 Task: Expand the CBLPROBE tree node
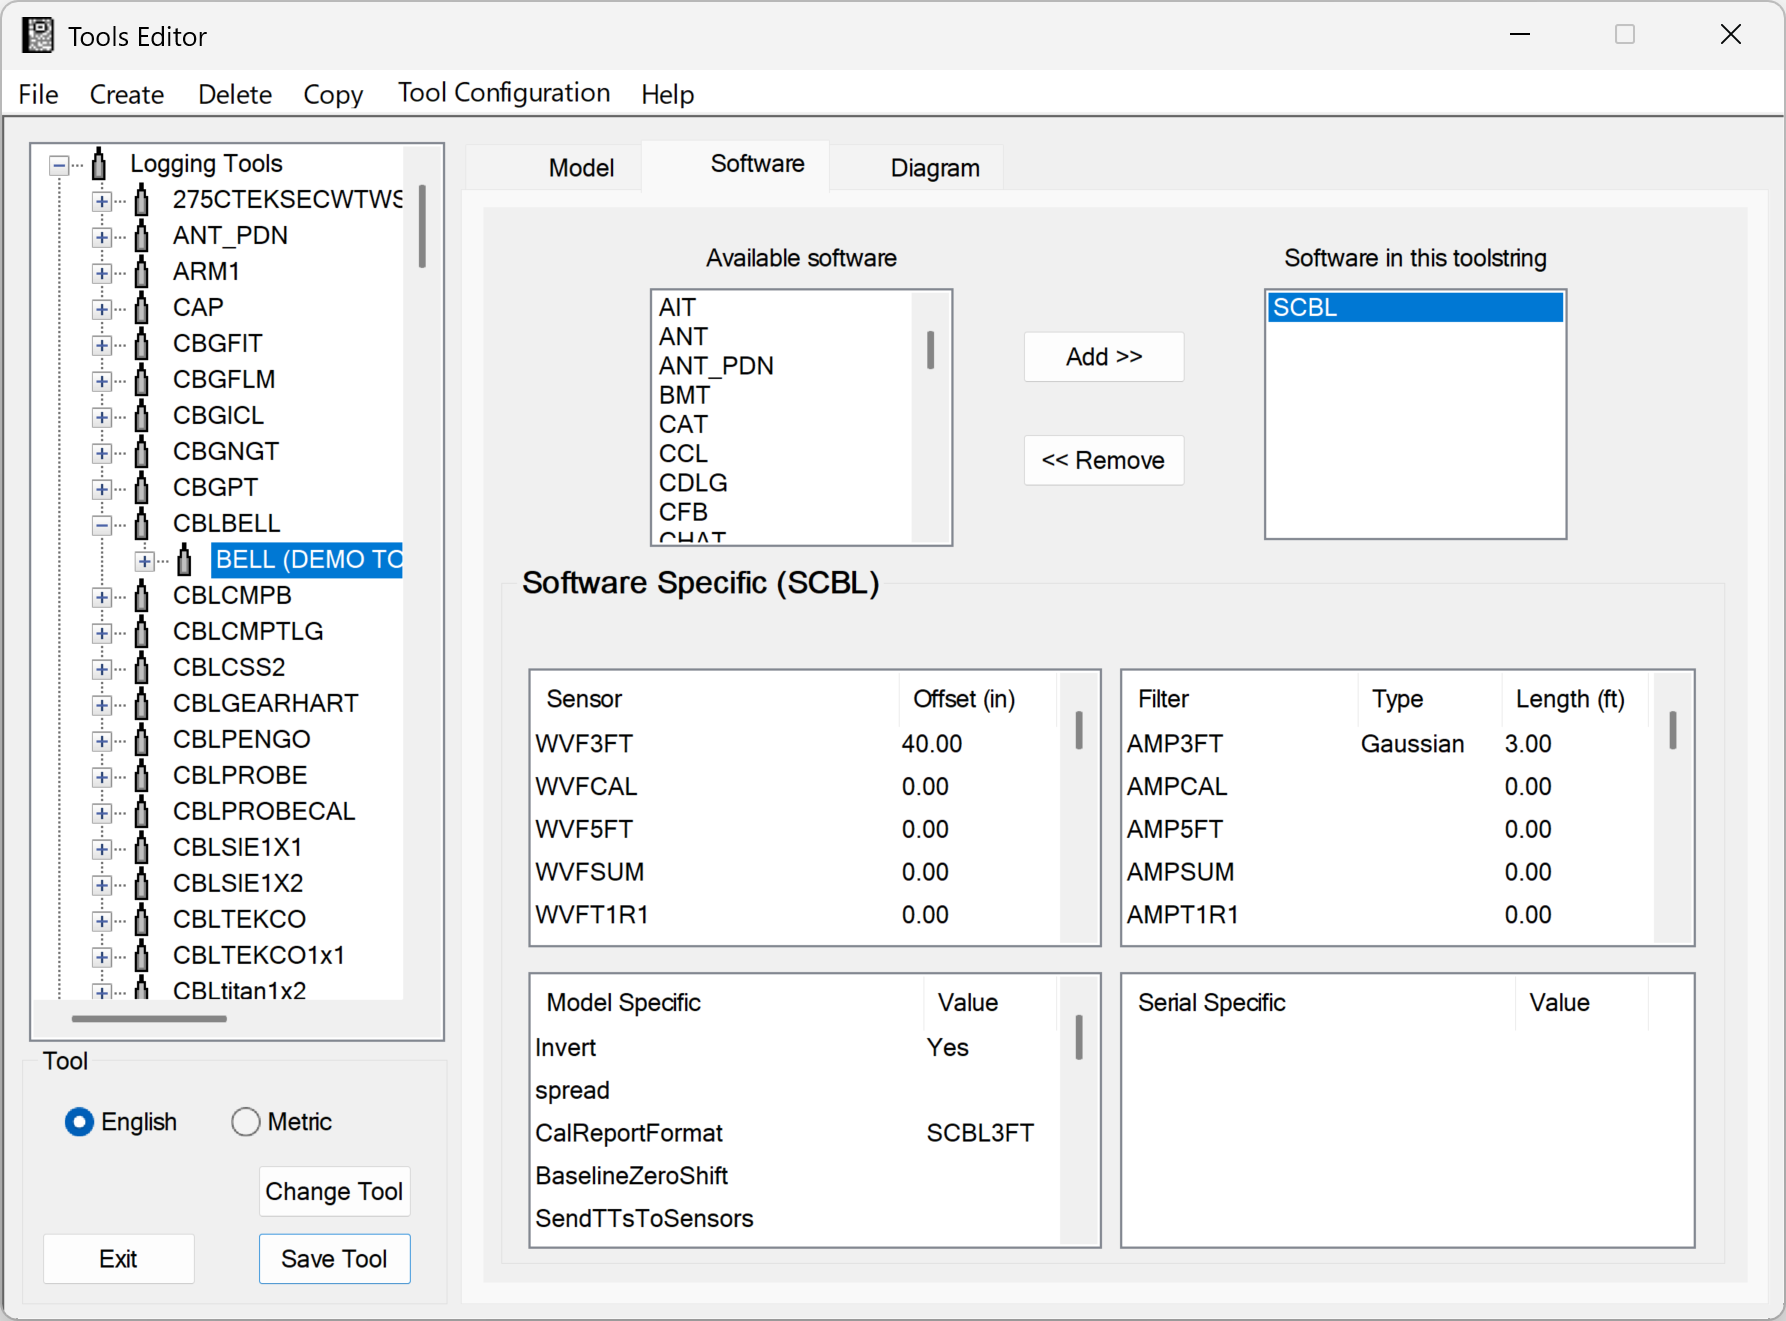click(x=102, y=777)
